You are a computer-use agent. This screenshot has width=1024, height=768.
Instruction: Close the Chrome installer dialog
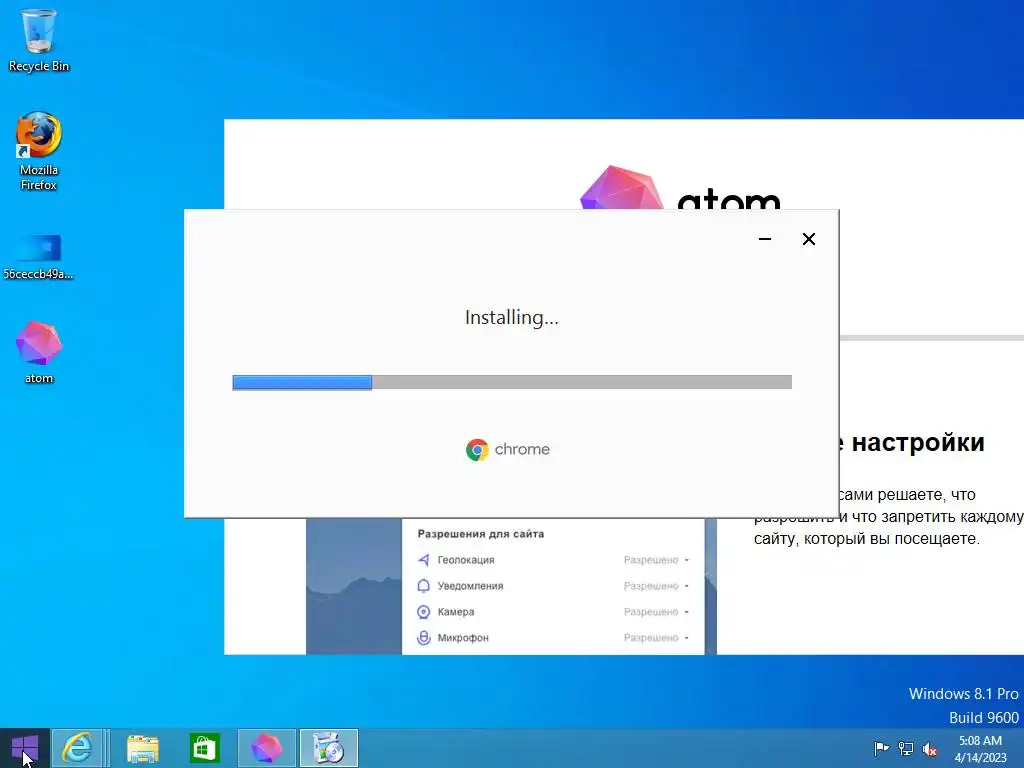[808, 239]
